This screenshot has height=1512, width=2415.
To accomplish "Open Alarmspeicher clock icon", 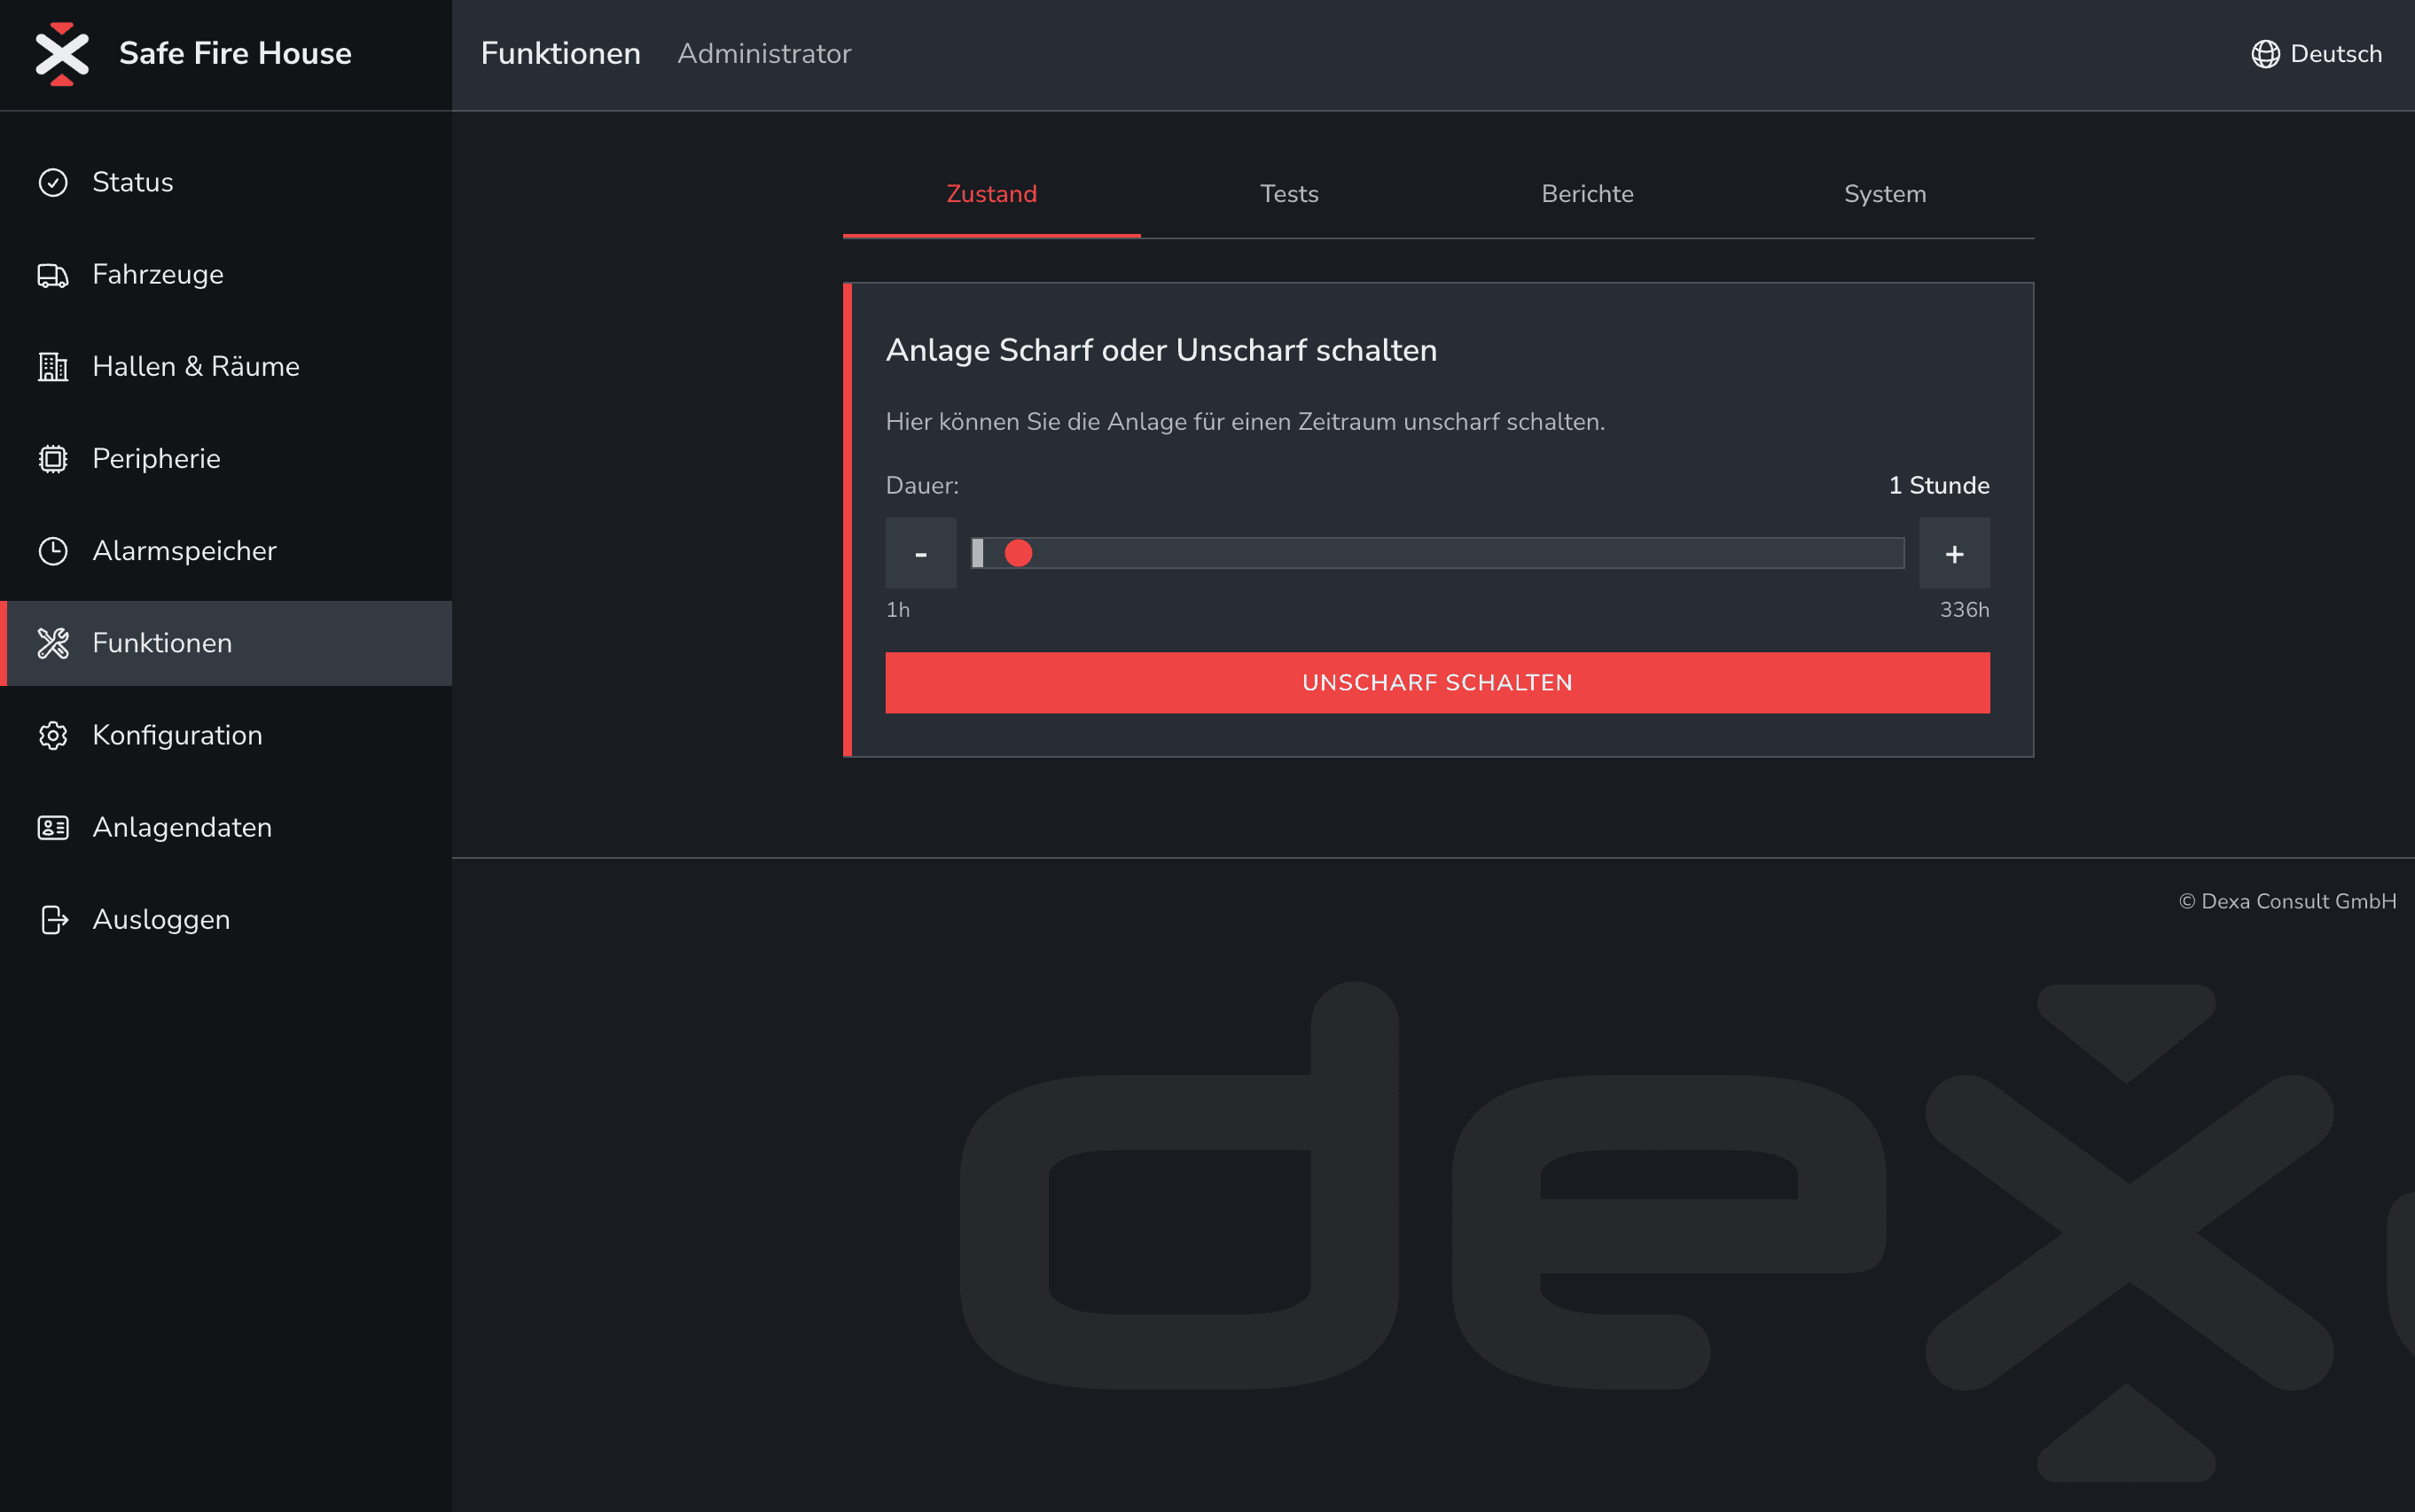I will [x=53, y=551].
